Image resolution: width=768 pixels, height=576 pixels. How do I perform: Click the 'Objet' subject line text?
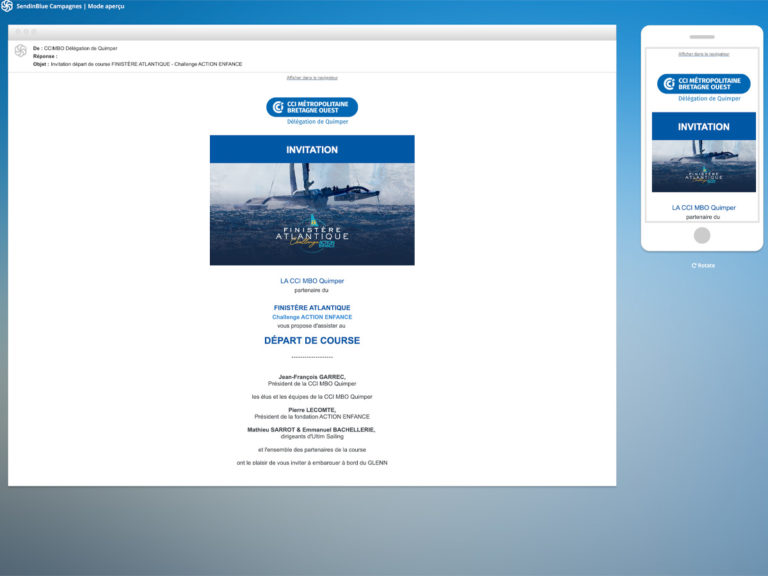pos(138,64)
